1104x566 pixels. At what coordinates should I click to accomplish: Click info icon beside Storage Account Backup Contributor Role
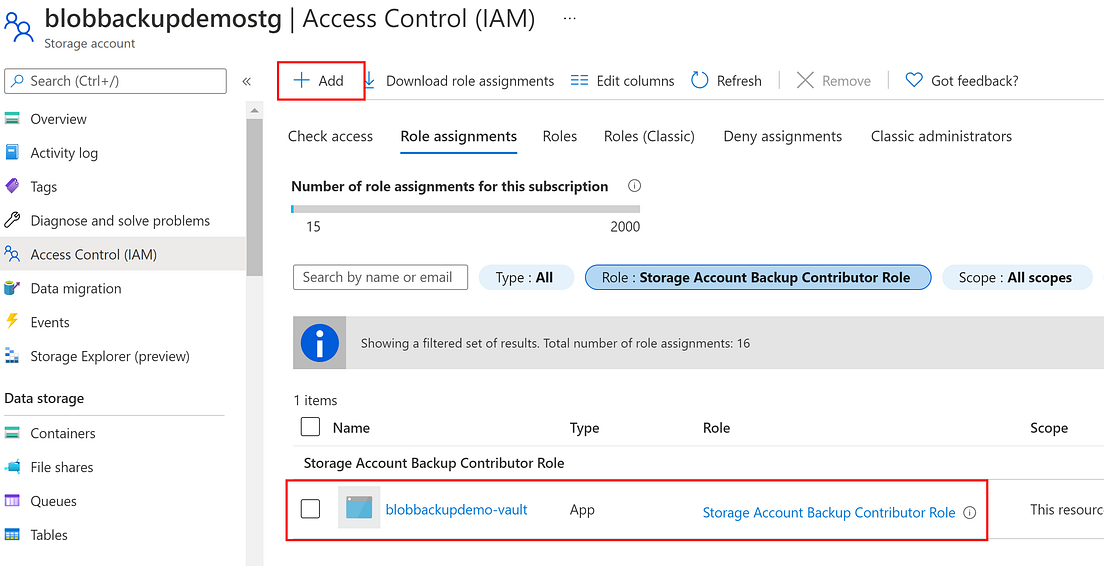coord(969,513)
